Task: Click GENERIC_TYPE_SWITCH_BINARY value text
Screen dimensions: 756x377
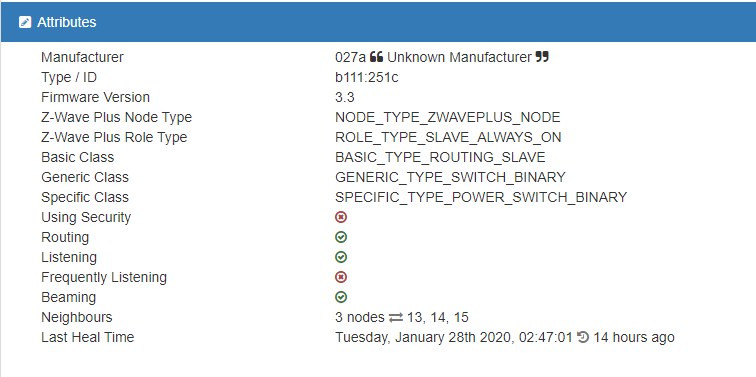Action: [450, 177]
